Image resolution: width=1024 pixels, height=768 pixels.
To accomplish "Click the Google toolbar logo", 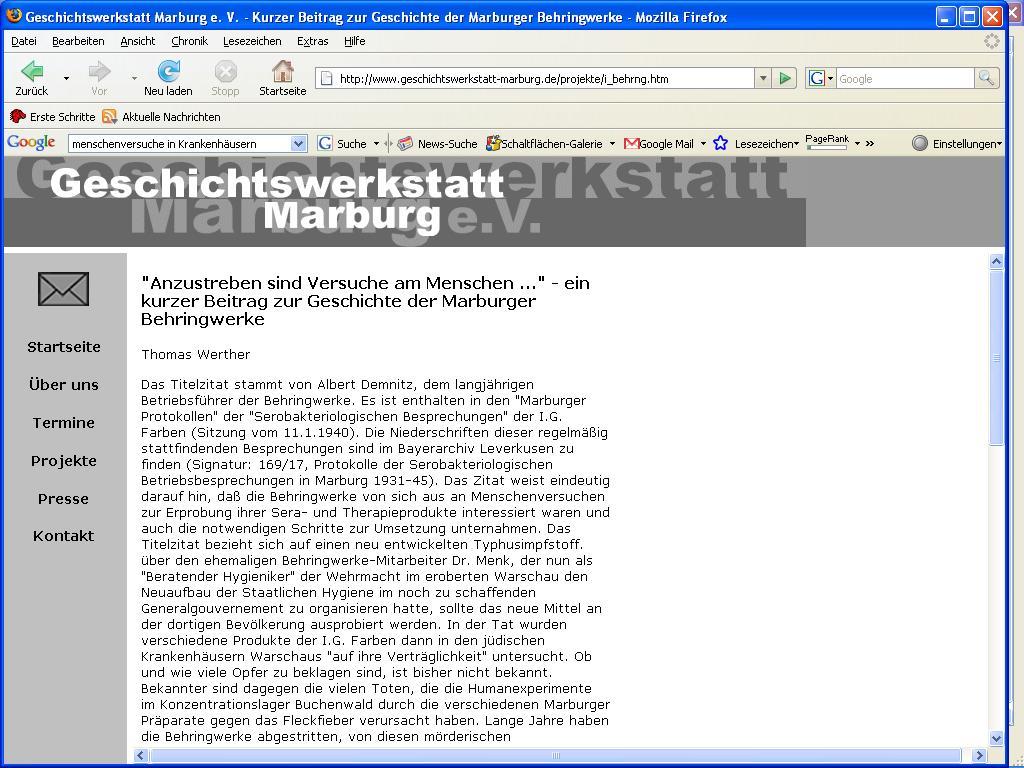I will click(x=31, y=142).
